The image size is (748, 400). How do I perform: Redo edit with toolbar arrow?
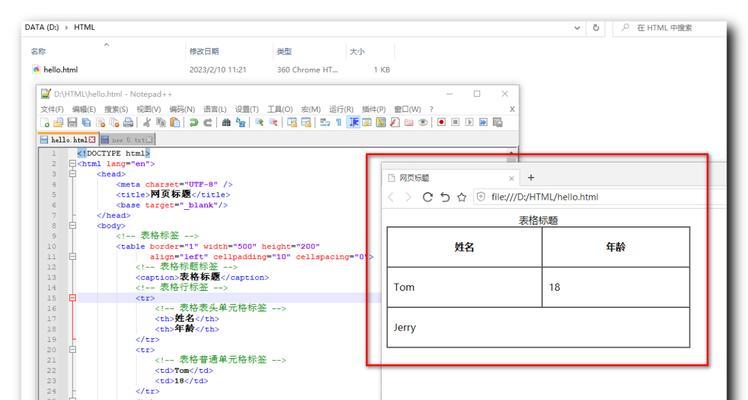tap(208, 123)
